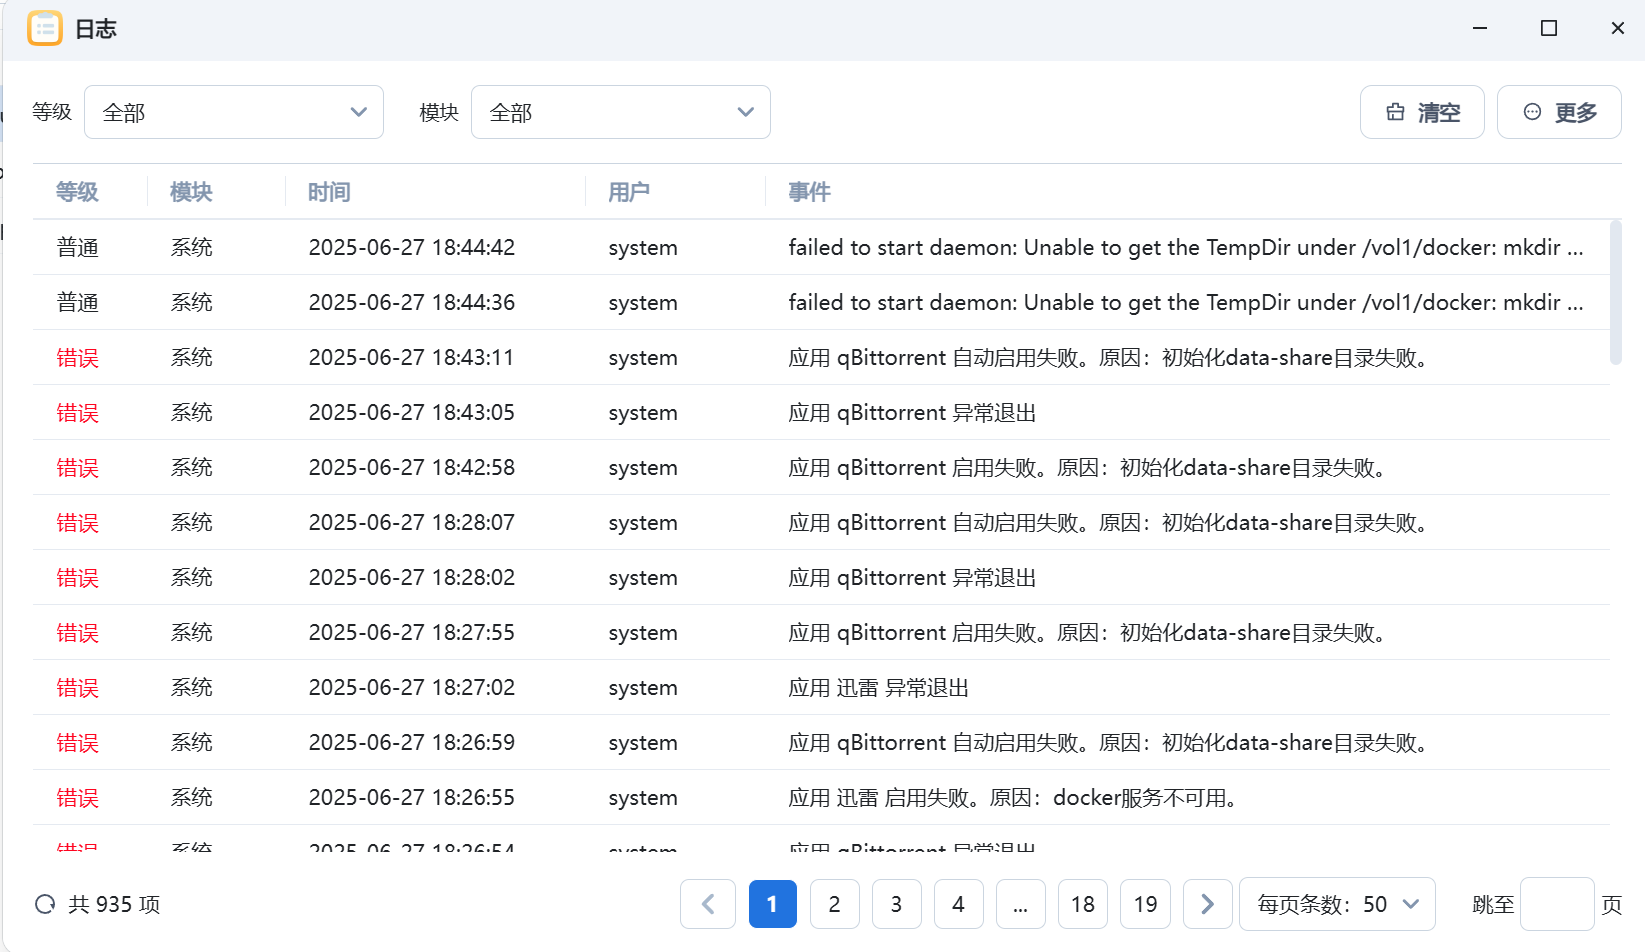The image size is (1645, 952).
Task: Open the 每页条数 page size dropdown
Action: 1337,905
